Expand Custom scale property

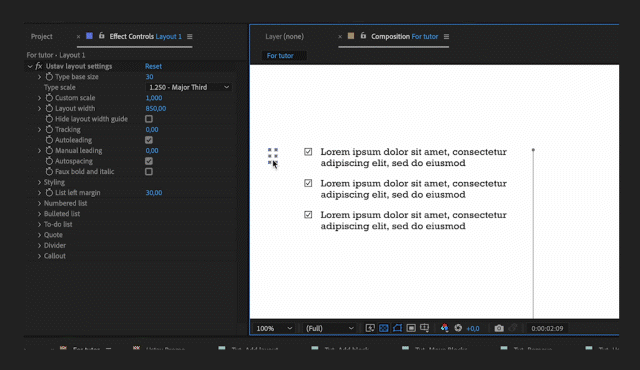point(39,98)
